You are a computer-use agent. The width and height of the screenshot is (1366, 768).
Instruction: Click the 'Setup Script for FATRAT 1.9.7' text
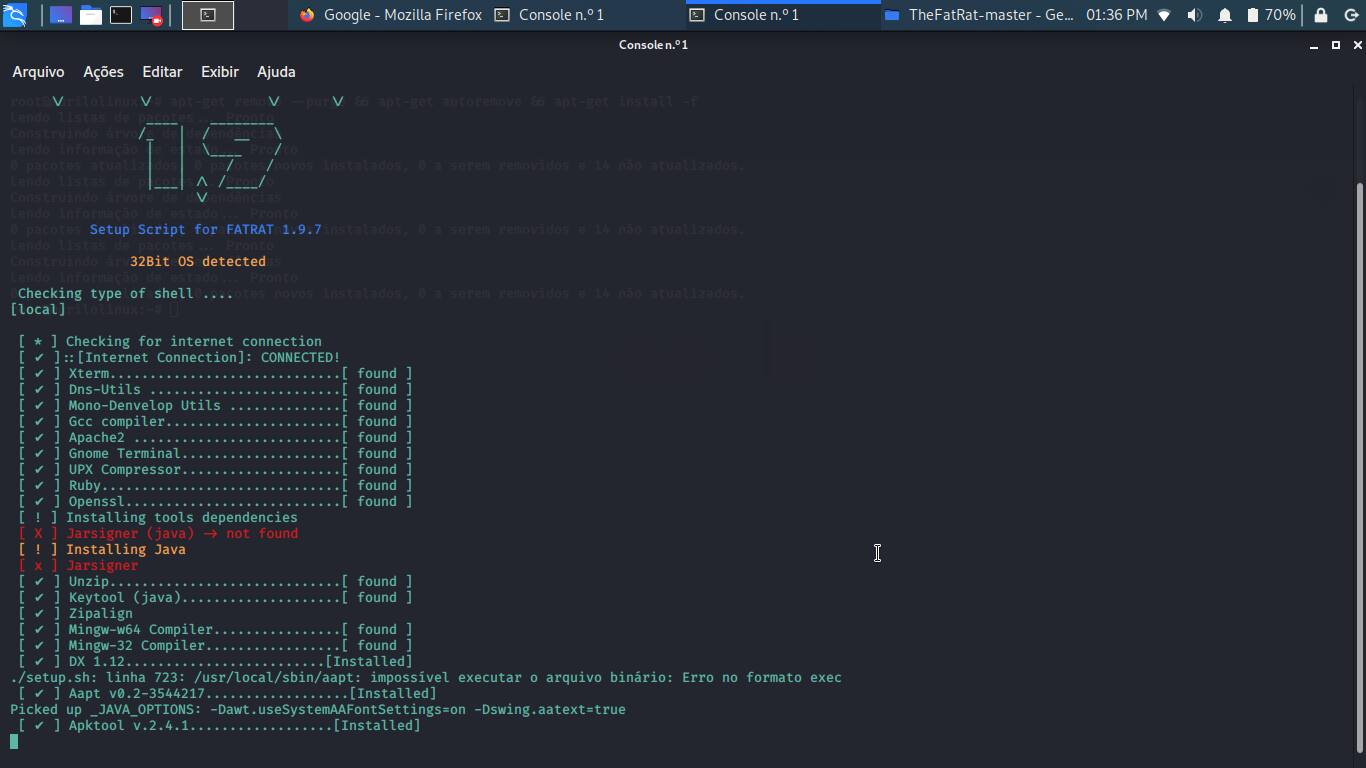click(206, 229)
